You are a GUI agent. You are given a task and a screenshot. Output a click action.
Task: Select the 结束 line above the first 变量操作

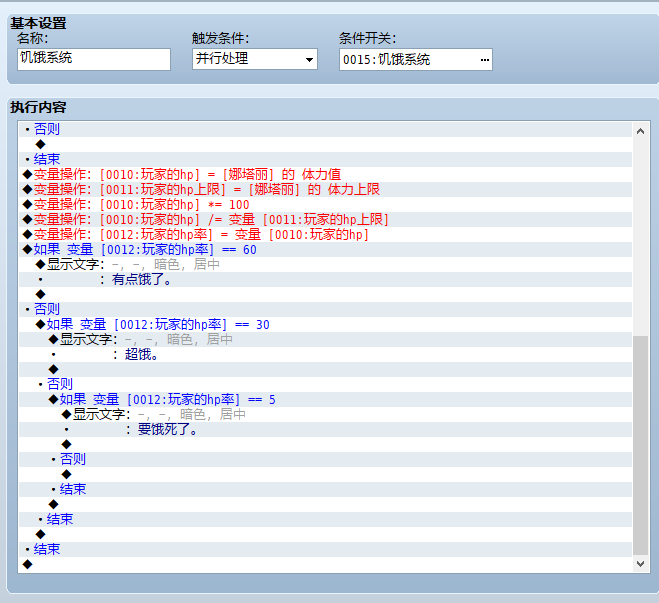tap(325, 159)
